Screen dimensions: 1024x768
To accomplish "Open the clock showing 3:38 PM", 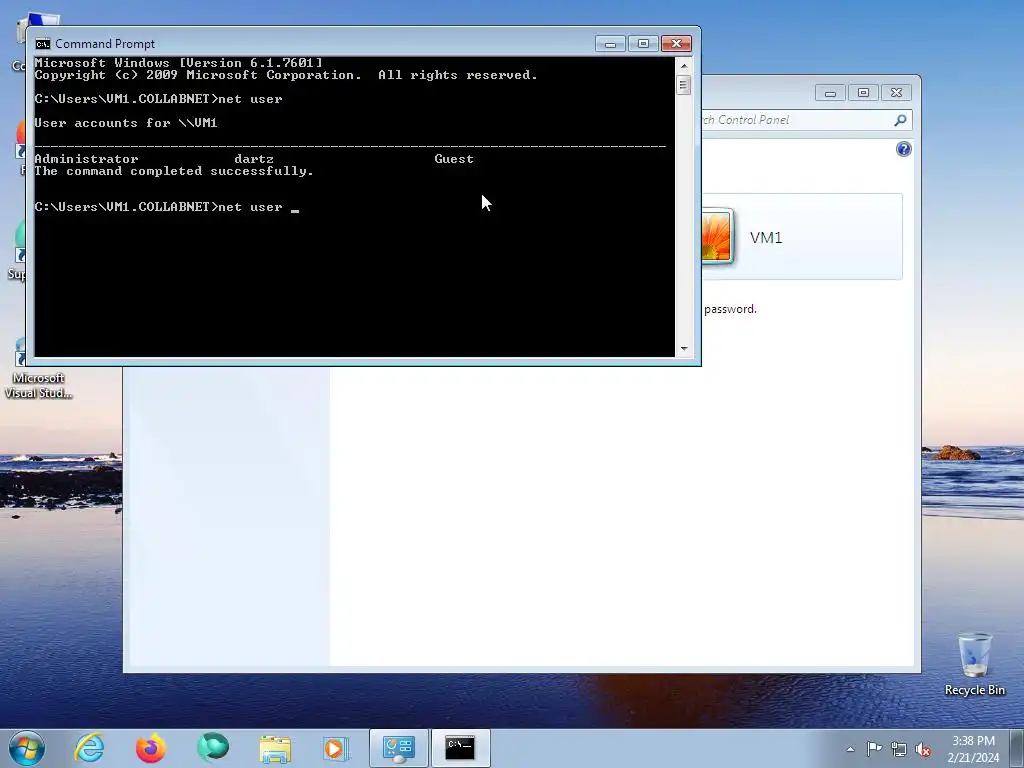I will click(x=973, y=741).
